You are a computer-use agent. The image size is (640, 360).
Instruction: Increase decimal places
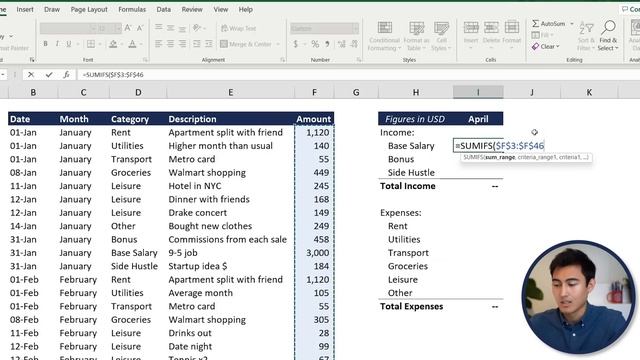[x=342, y=44]
